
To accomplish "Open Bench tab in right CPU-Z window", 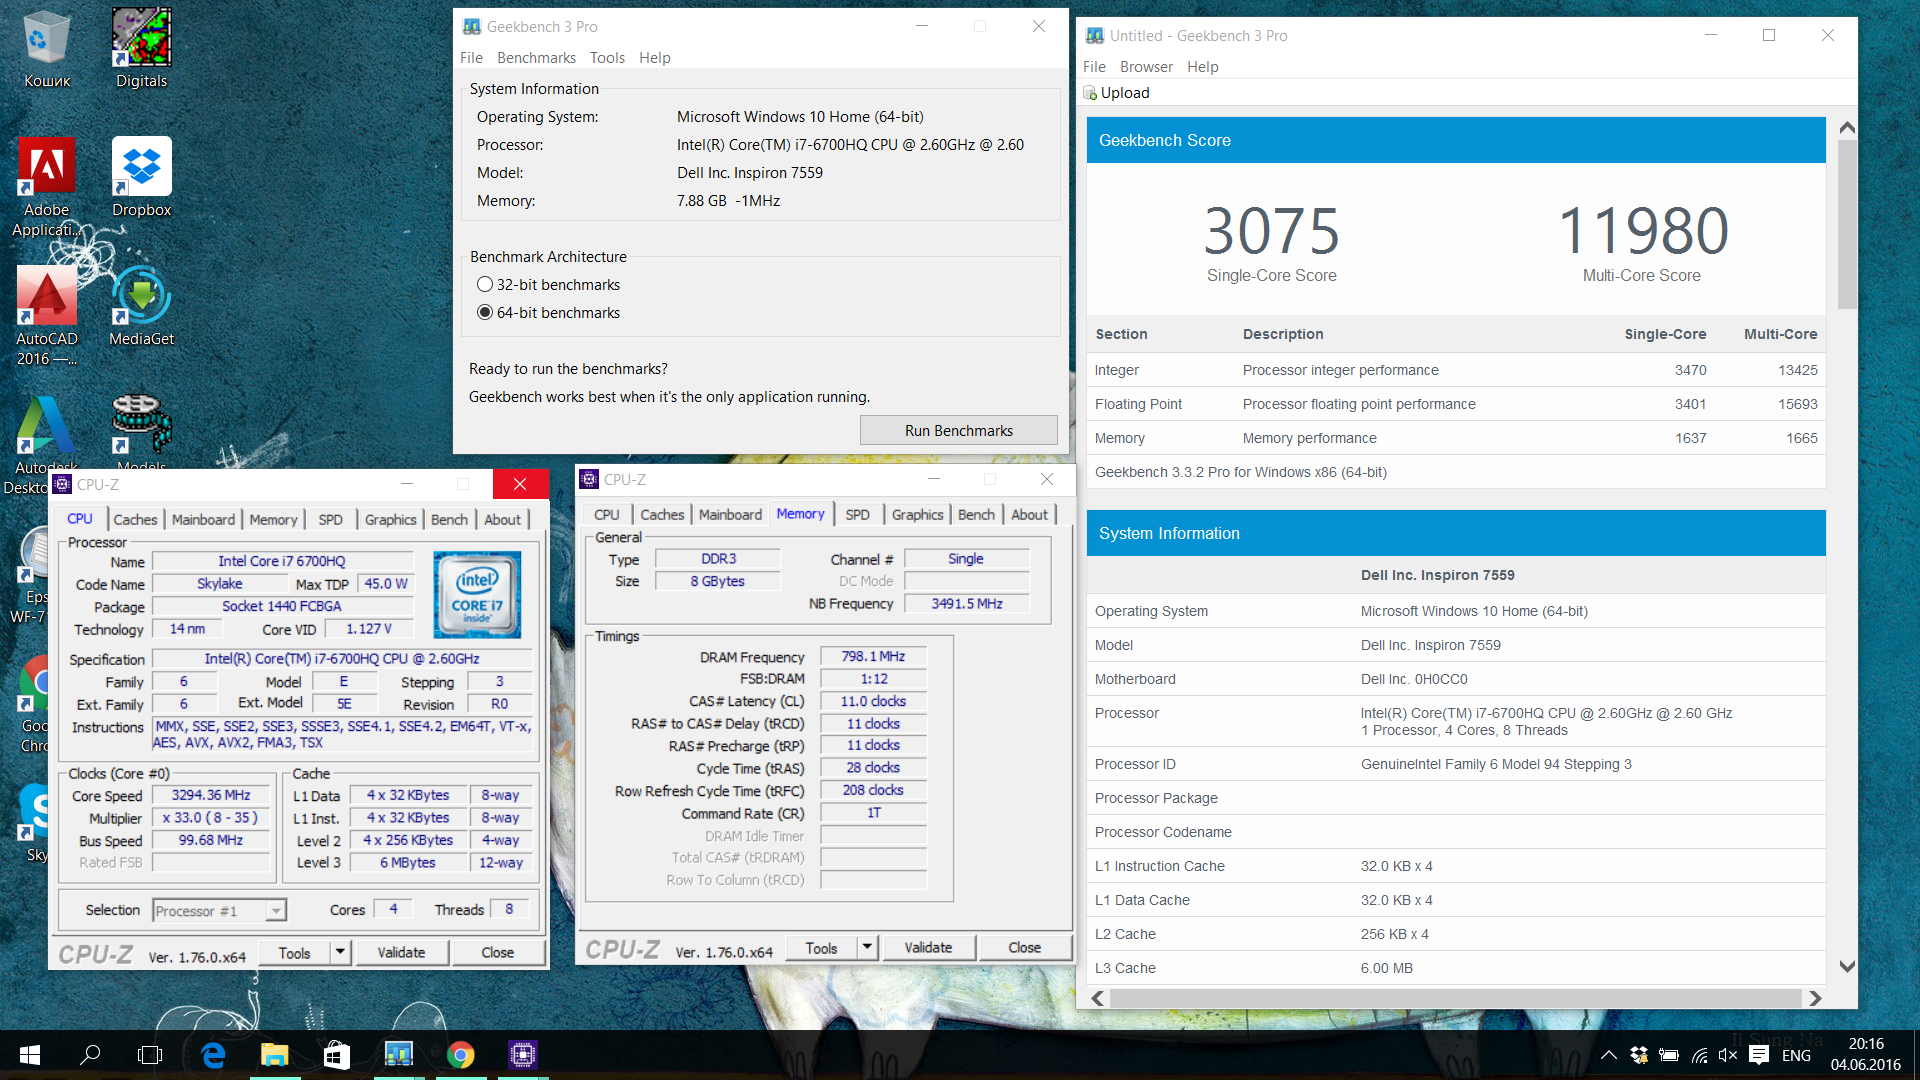I will click(976, 515).
